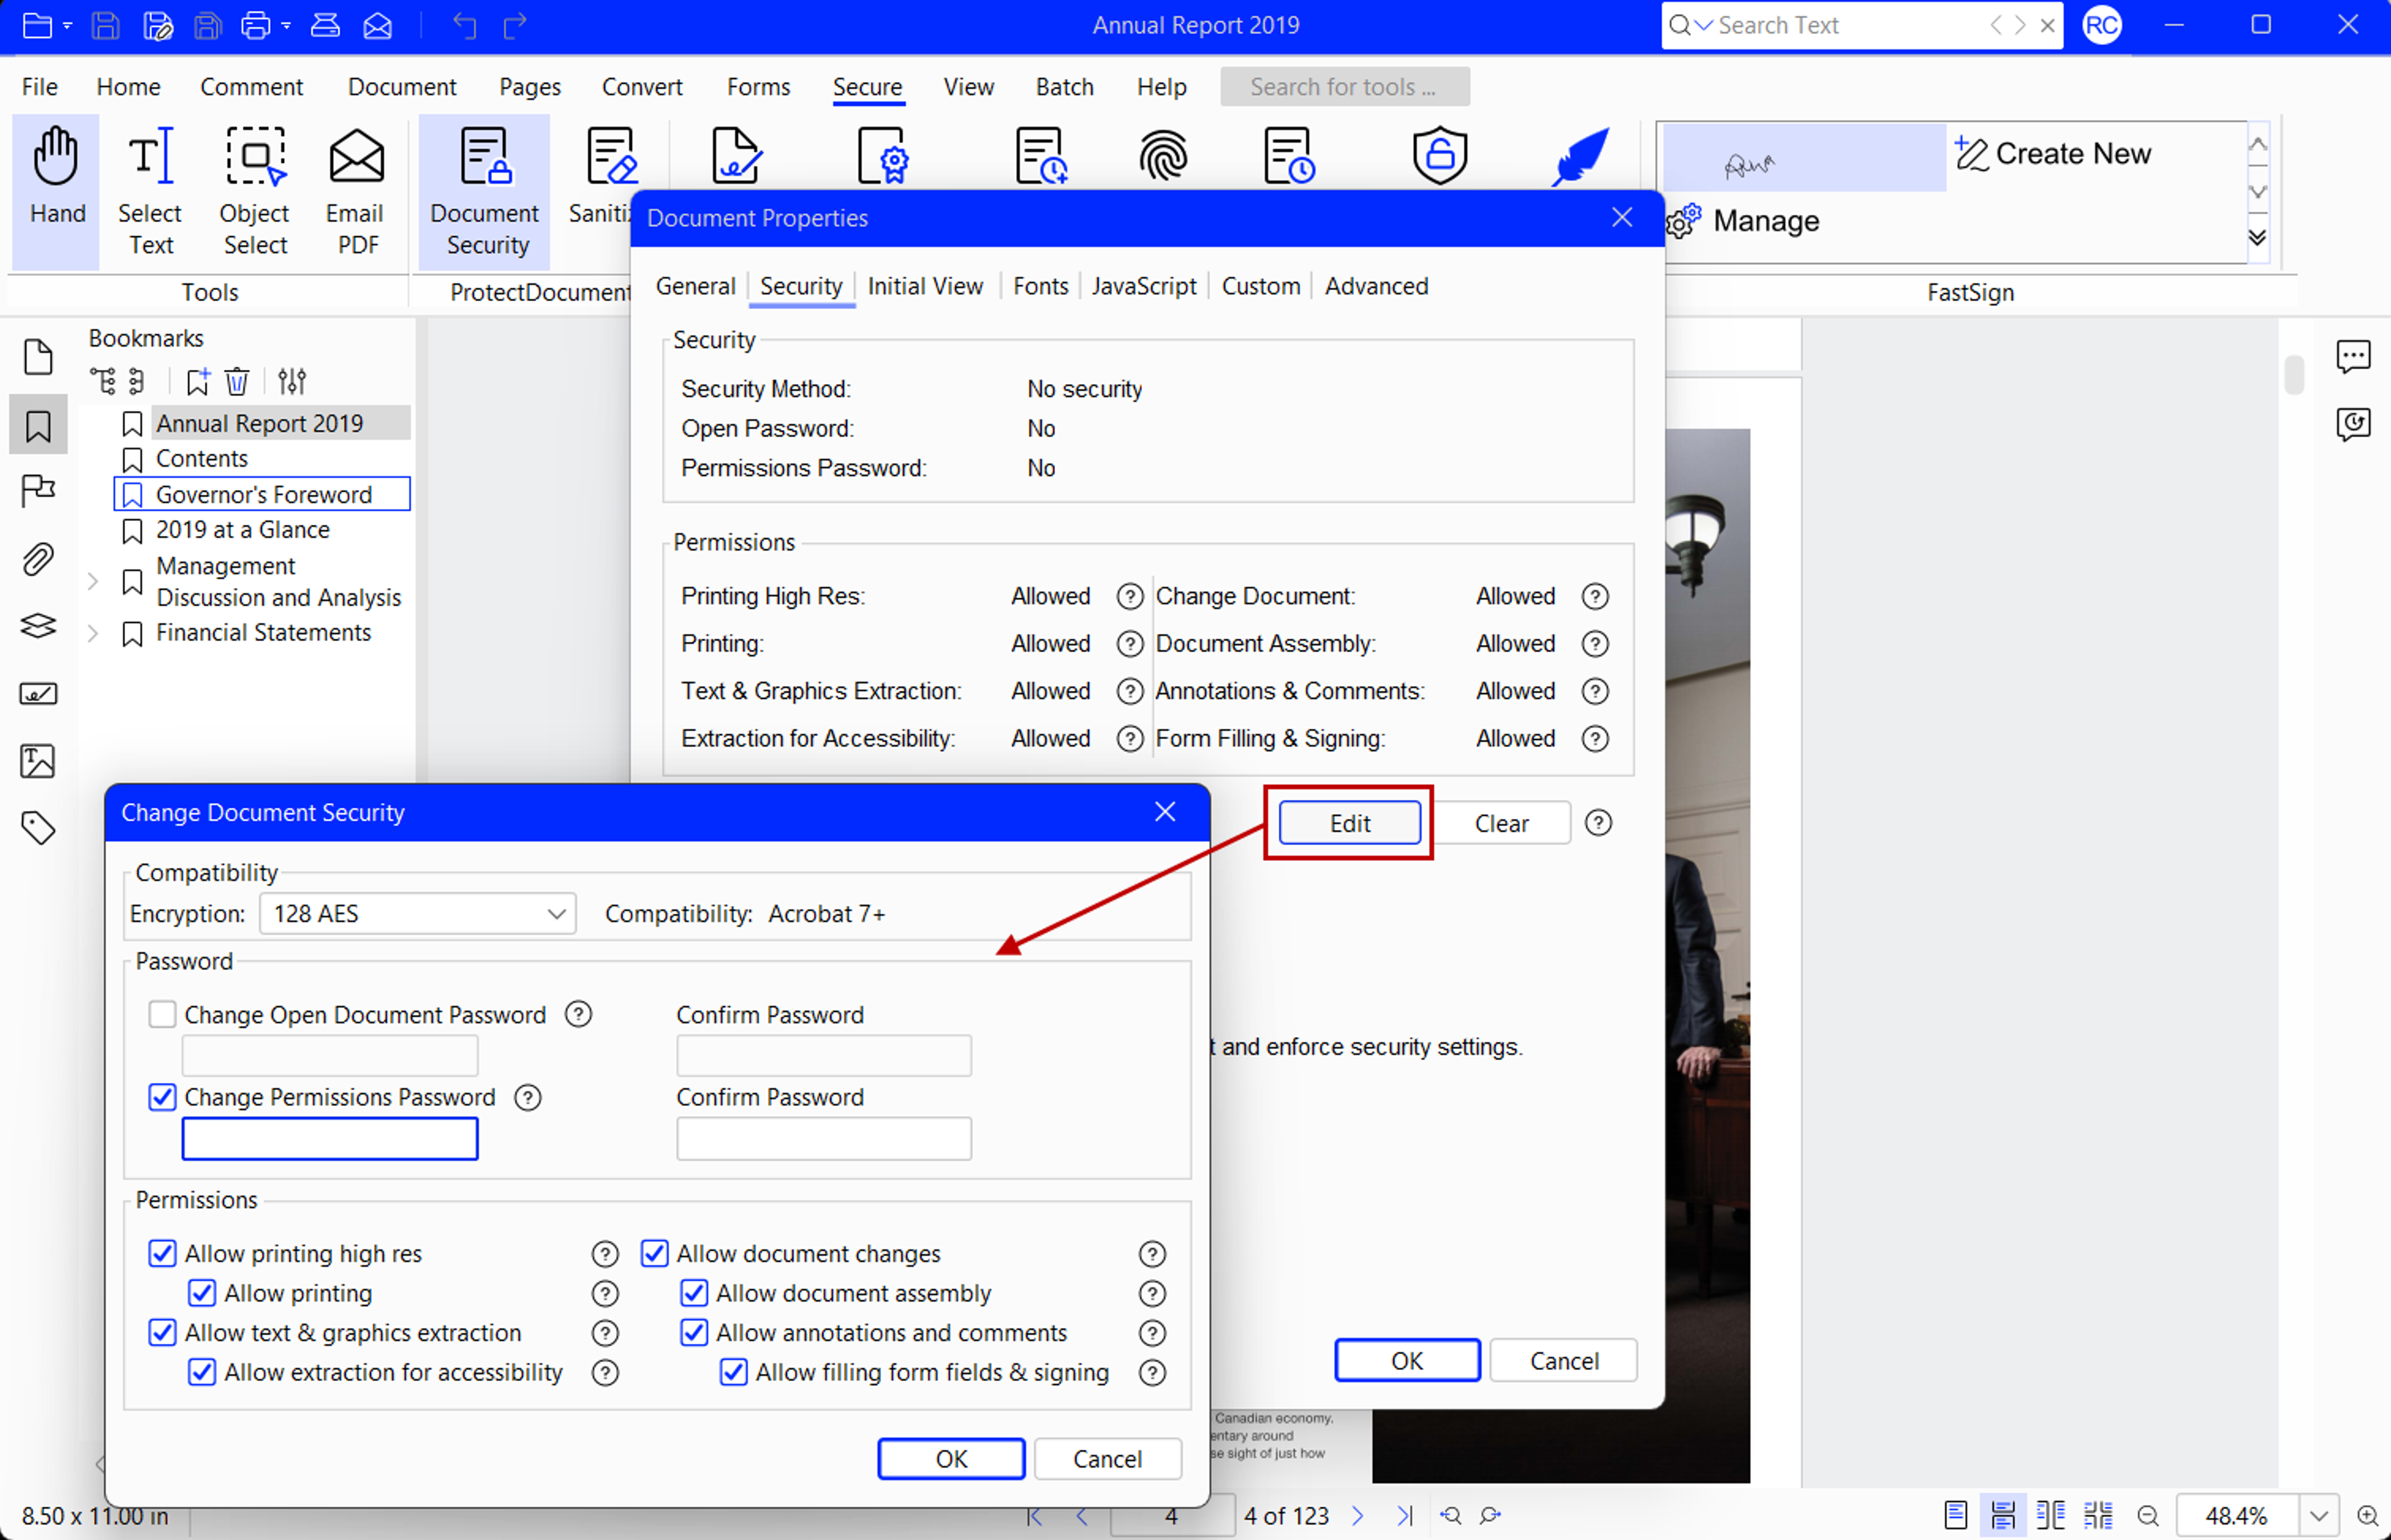Viewport: 2391px width, 1540px height.
Task: Toggle Allow text & graphics extraction
Action: [x=162, y=1333]
